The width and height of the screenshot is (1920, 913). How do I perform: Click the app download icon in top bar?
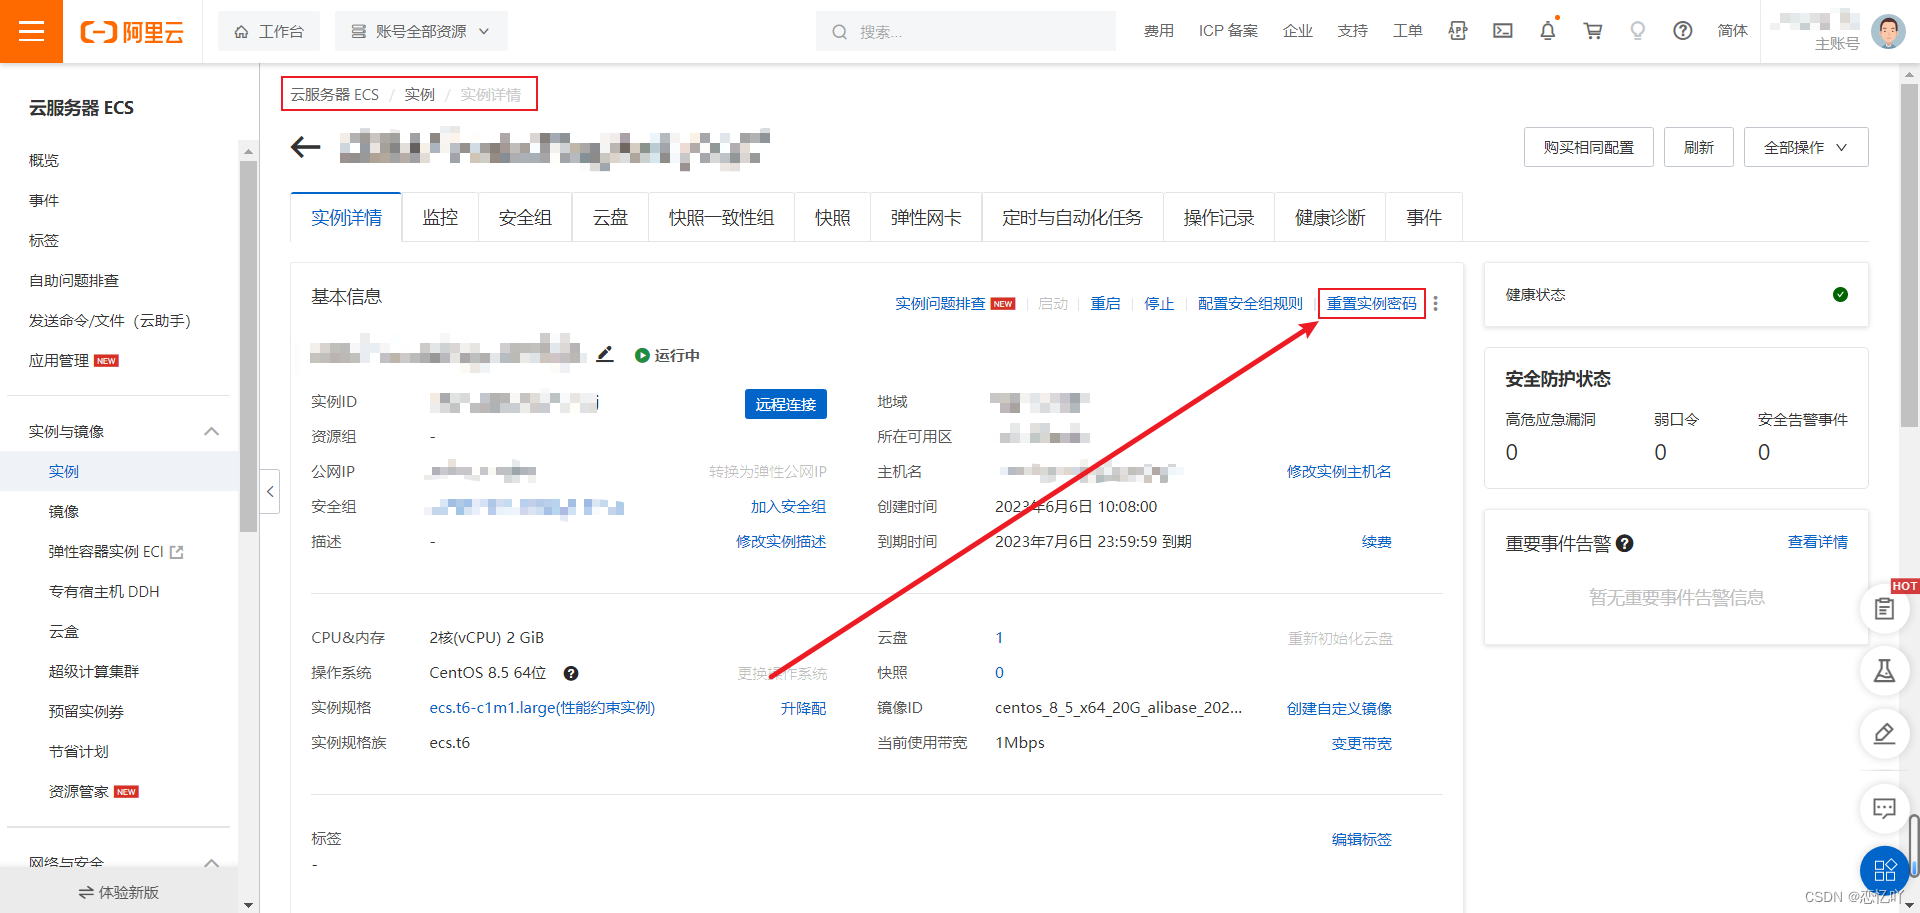(x=1458, y=31)
